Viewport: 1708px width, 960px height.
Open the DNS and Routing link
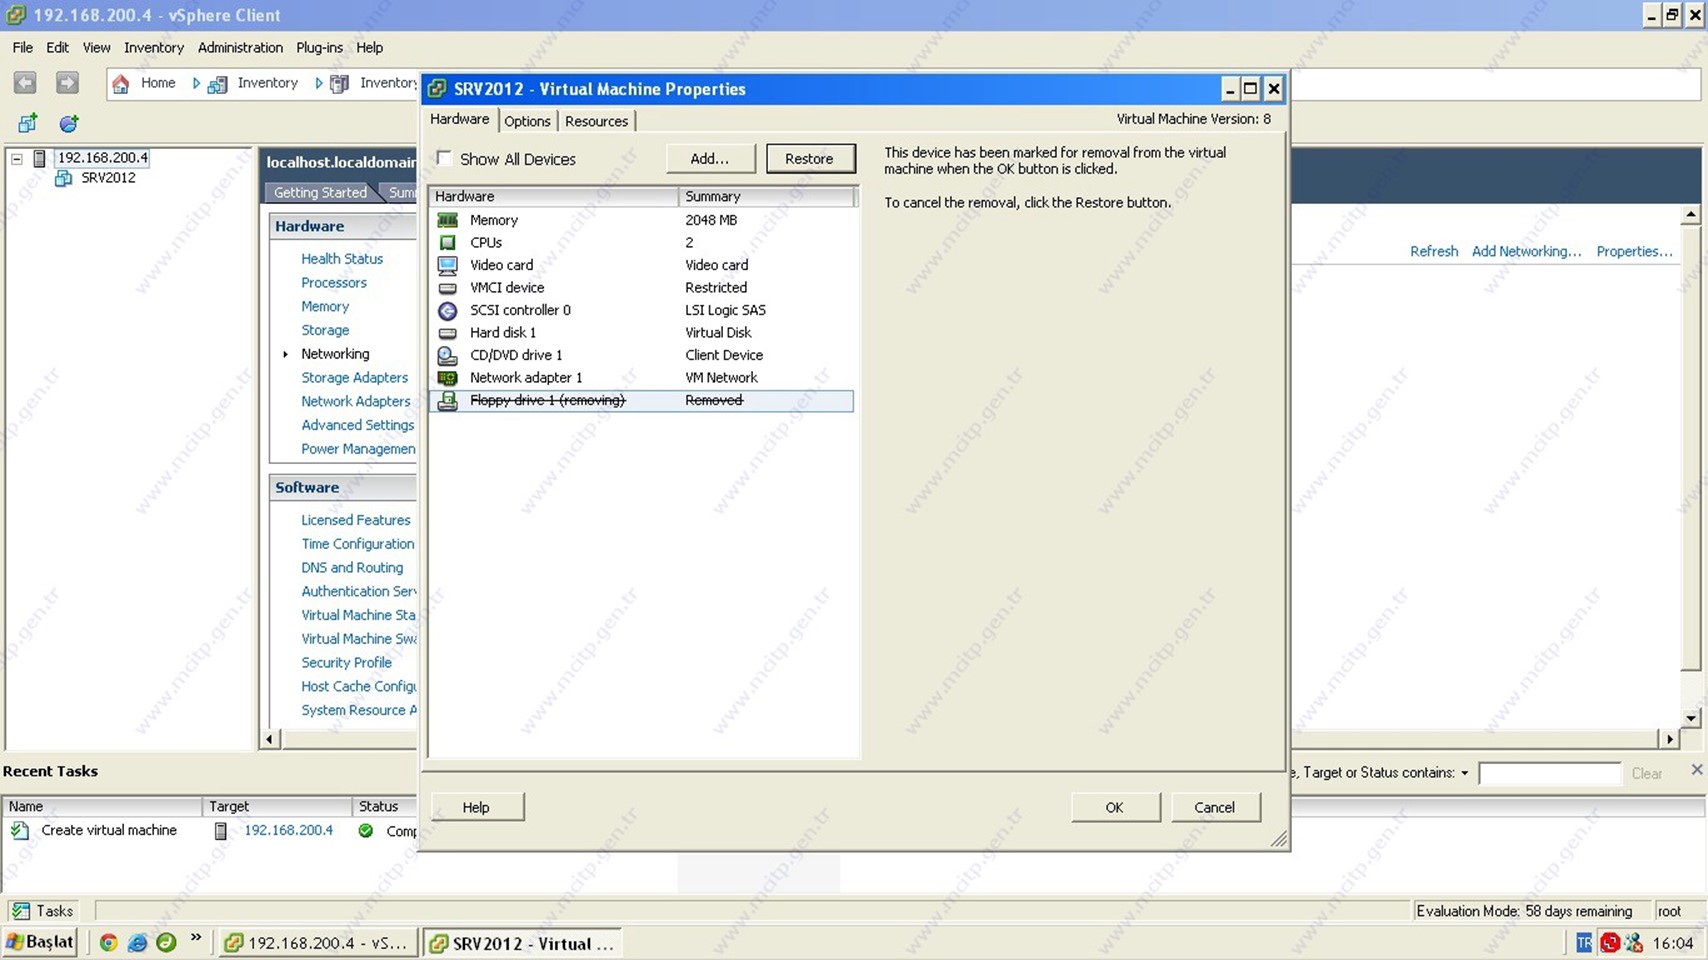pos(352,568)
